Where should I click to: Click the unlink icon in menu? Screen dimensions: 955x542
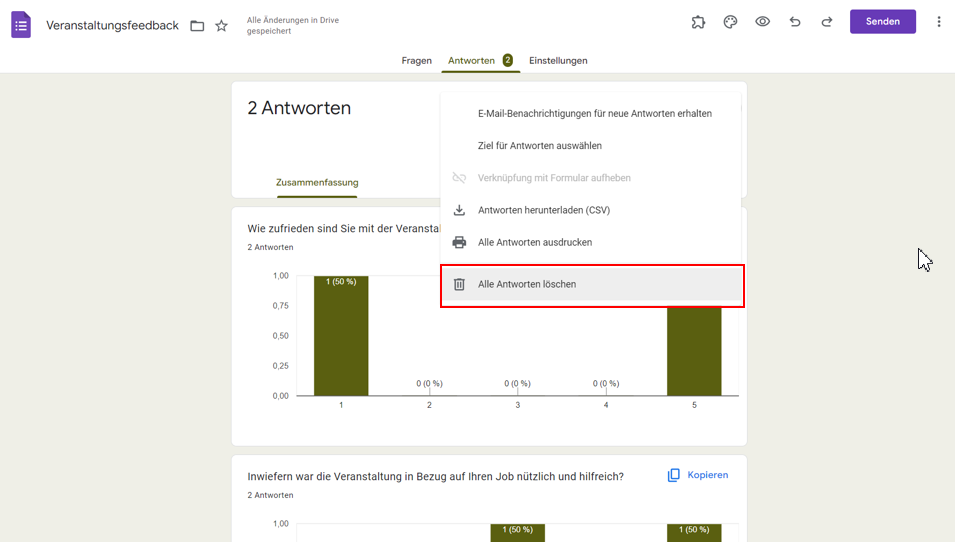459,178
